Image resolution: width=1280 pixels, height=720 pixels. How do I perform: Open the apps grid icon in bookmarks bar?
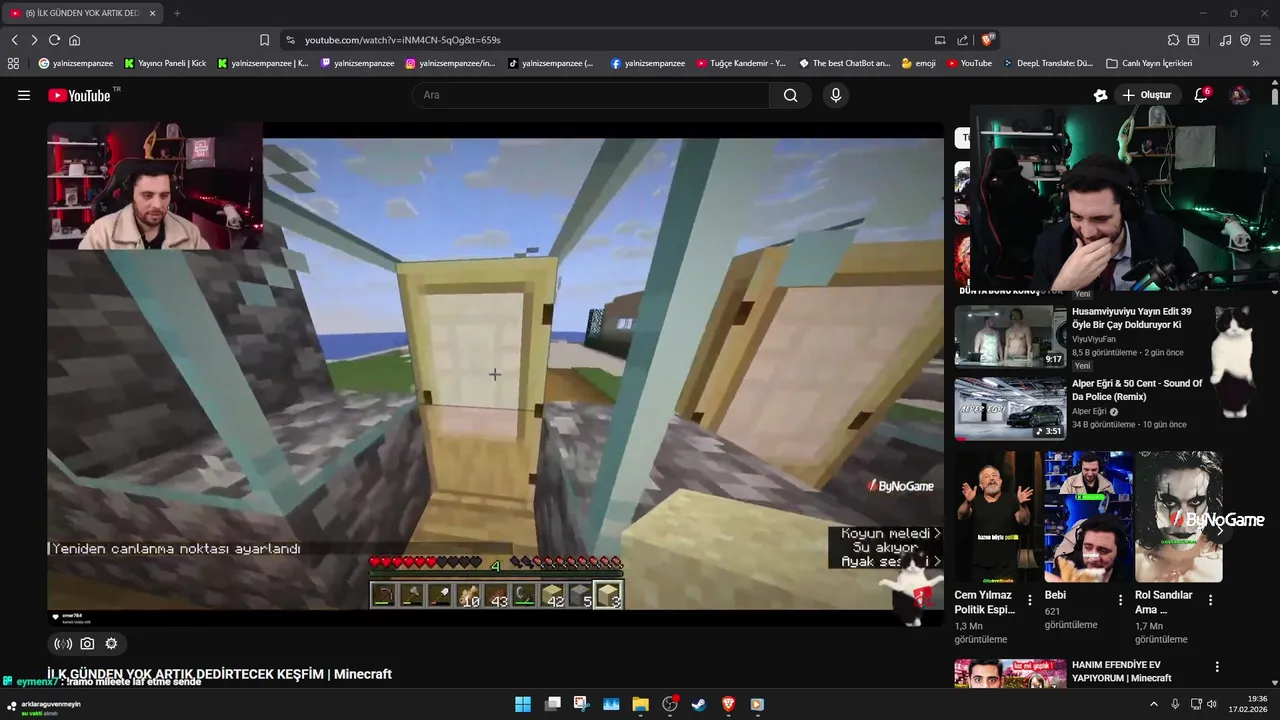[x=13, y=63]
